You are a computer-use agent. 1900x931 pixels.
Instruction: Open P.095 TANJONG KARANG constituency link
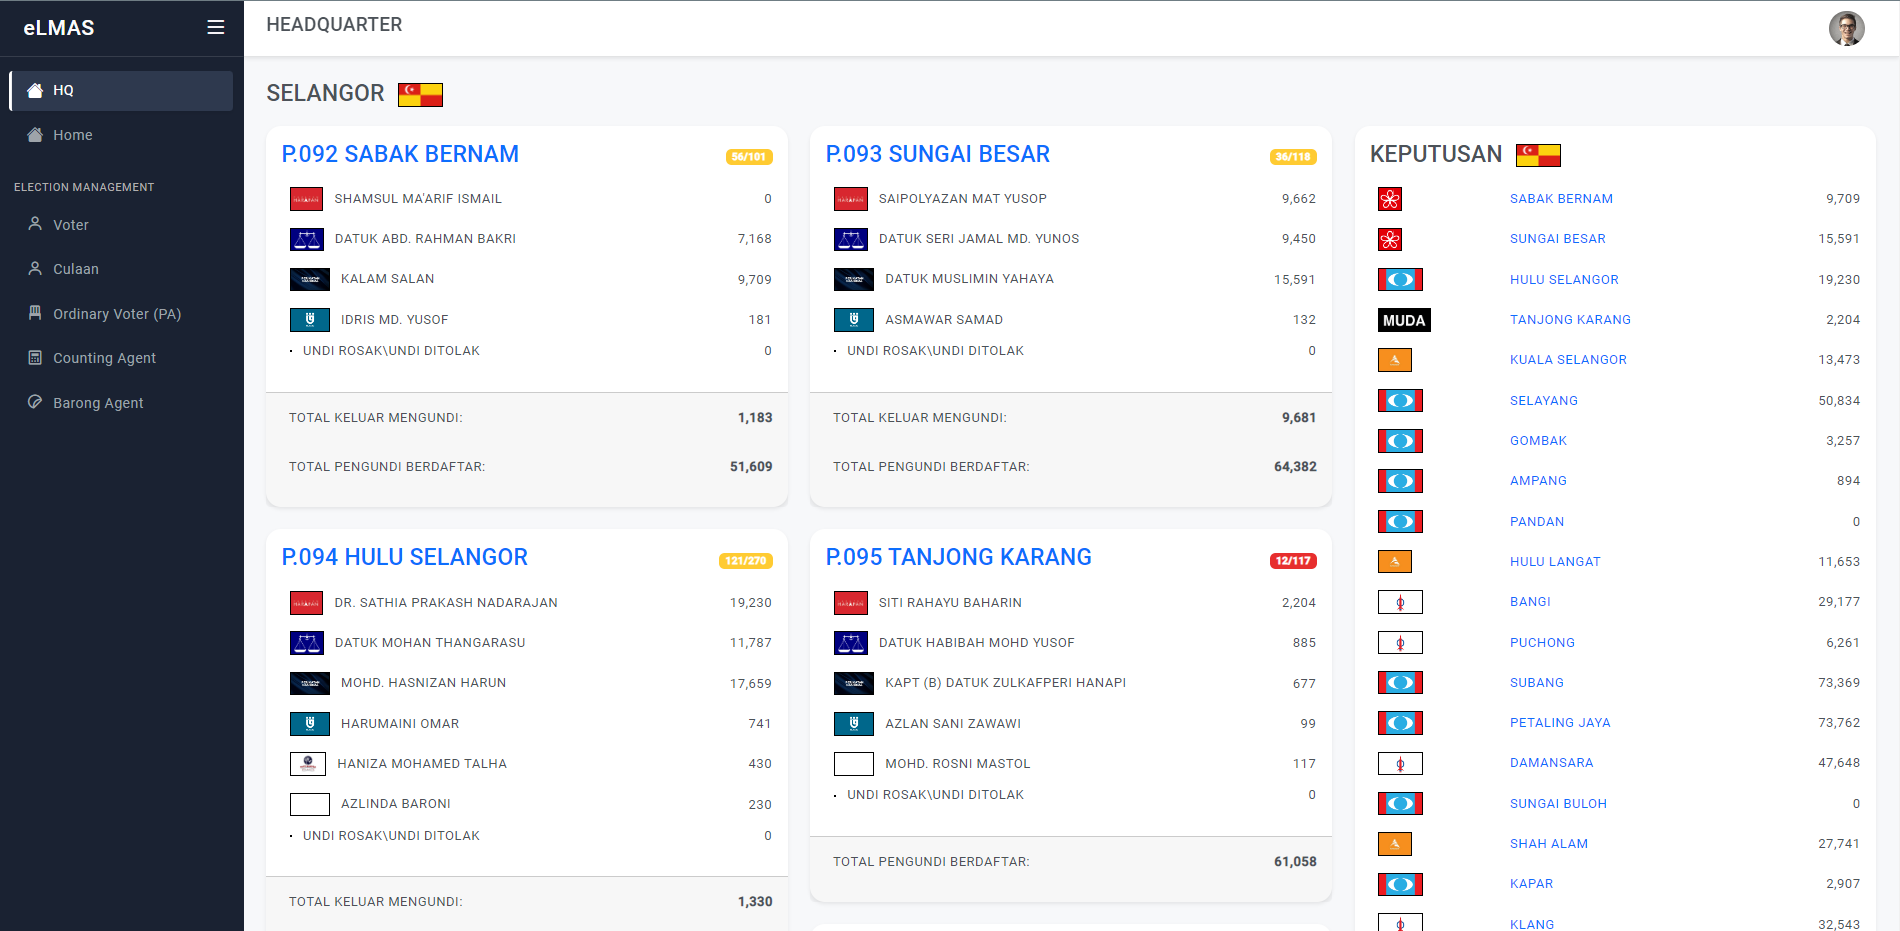pyautogui.click(x=958, y=557)
